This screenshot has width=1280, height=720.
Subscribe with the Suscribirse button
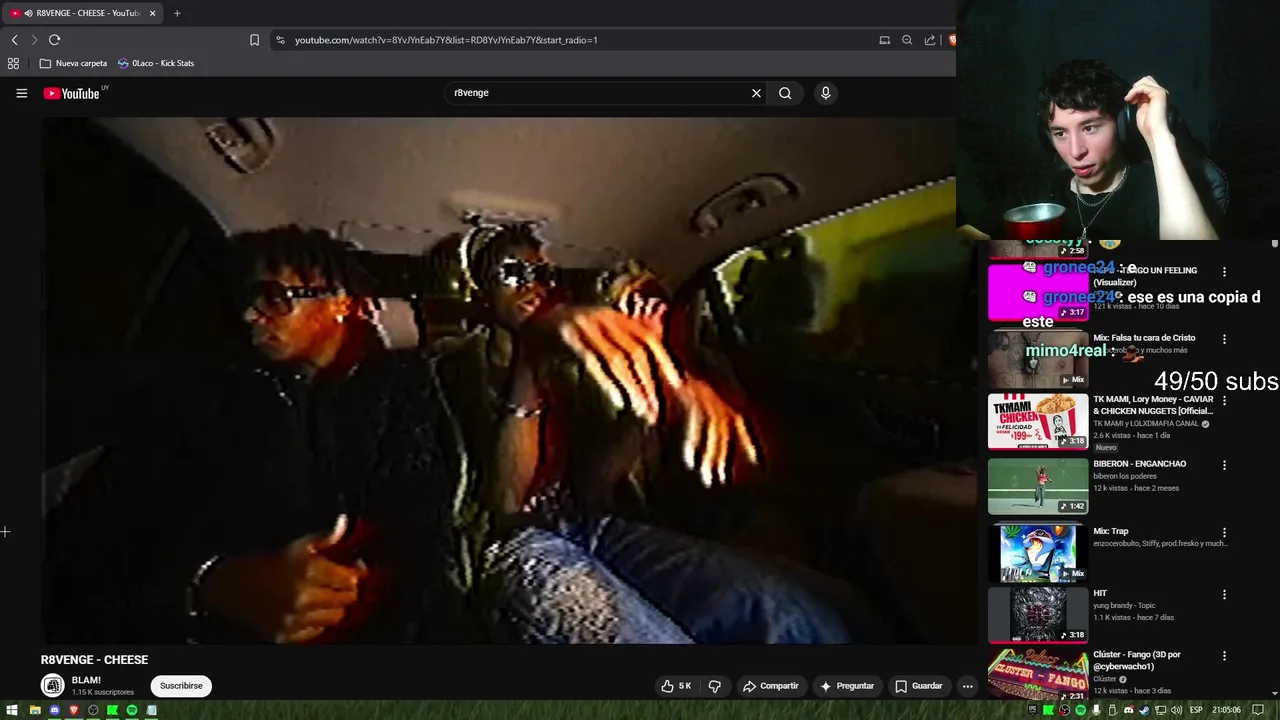pyautogui.click(x=181, y=686)
